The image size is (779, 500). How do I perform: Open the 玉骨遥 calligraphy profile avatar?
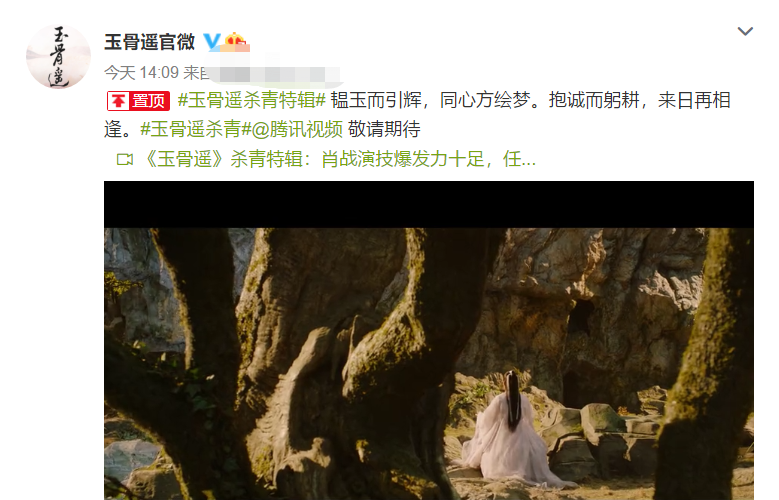tap(58, 57)
